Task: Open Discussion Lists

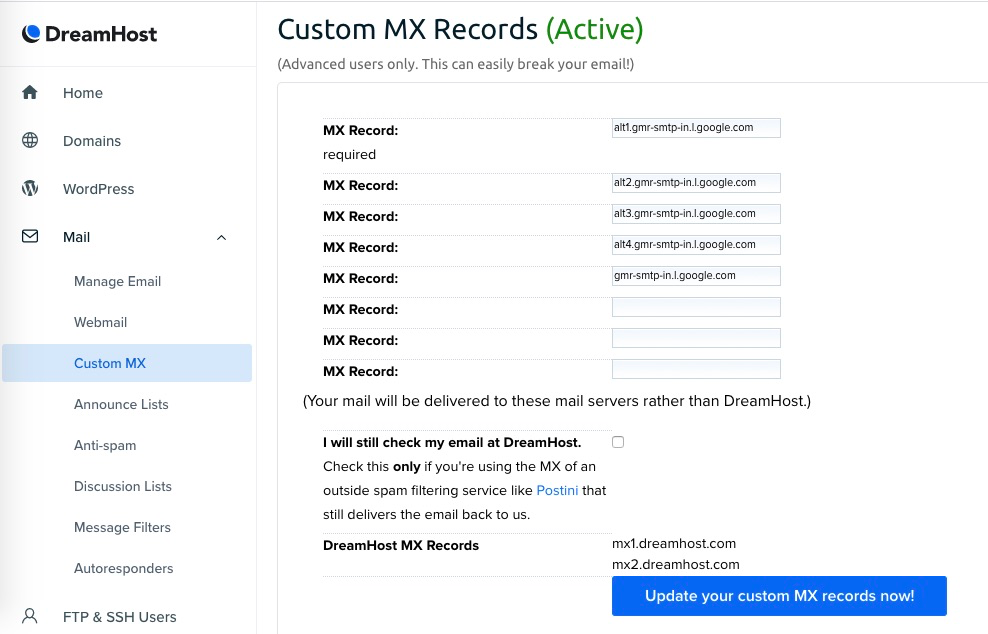Action: click(x=122, y=486)
